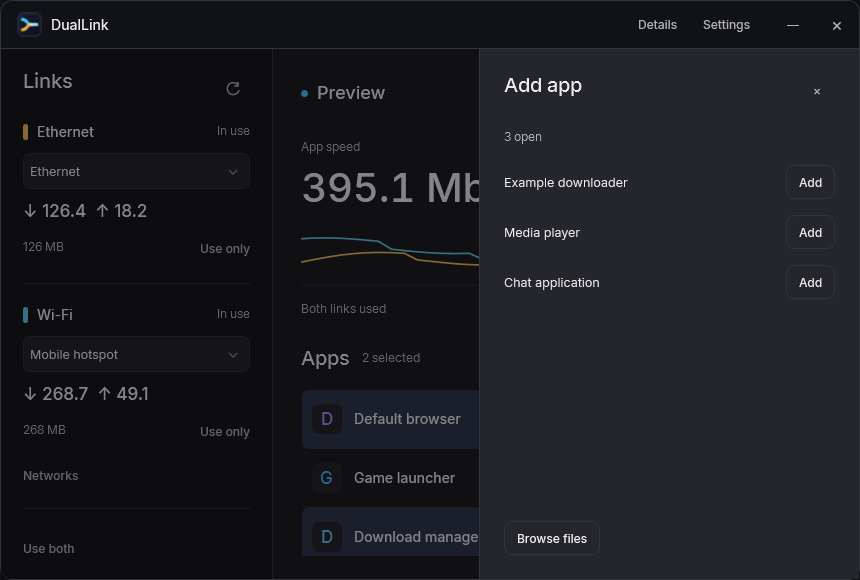Add the Media player app
860x580 pixels.
pyautogui.click(x=810, y=233)
